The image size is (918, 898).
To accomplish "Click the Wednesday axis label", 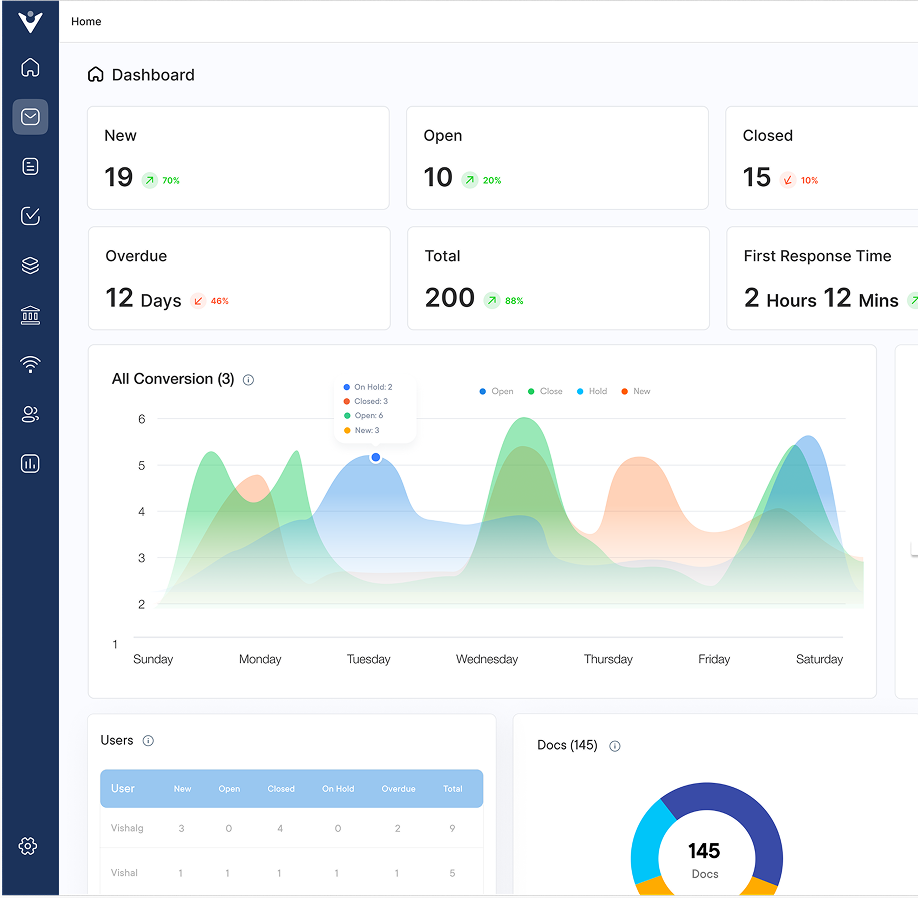I will click(487, 659).
